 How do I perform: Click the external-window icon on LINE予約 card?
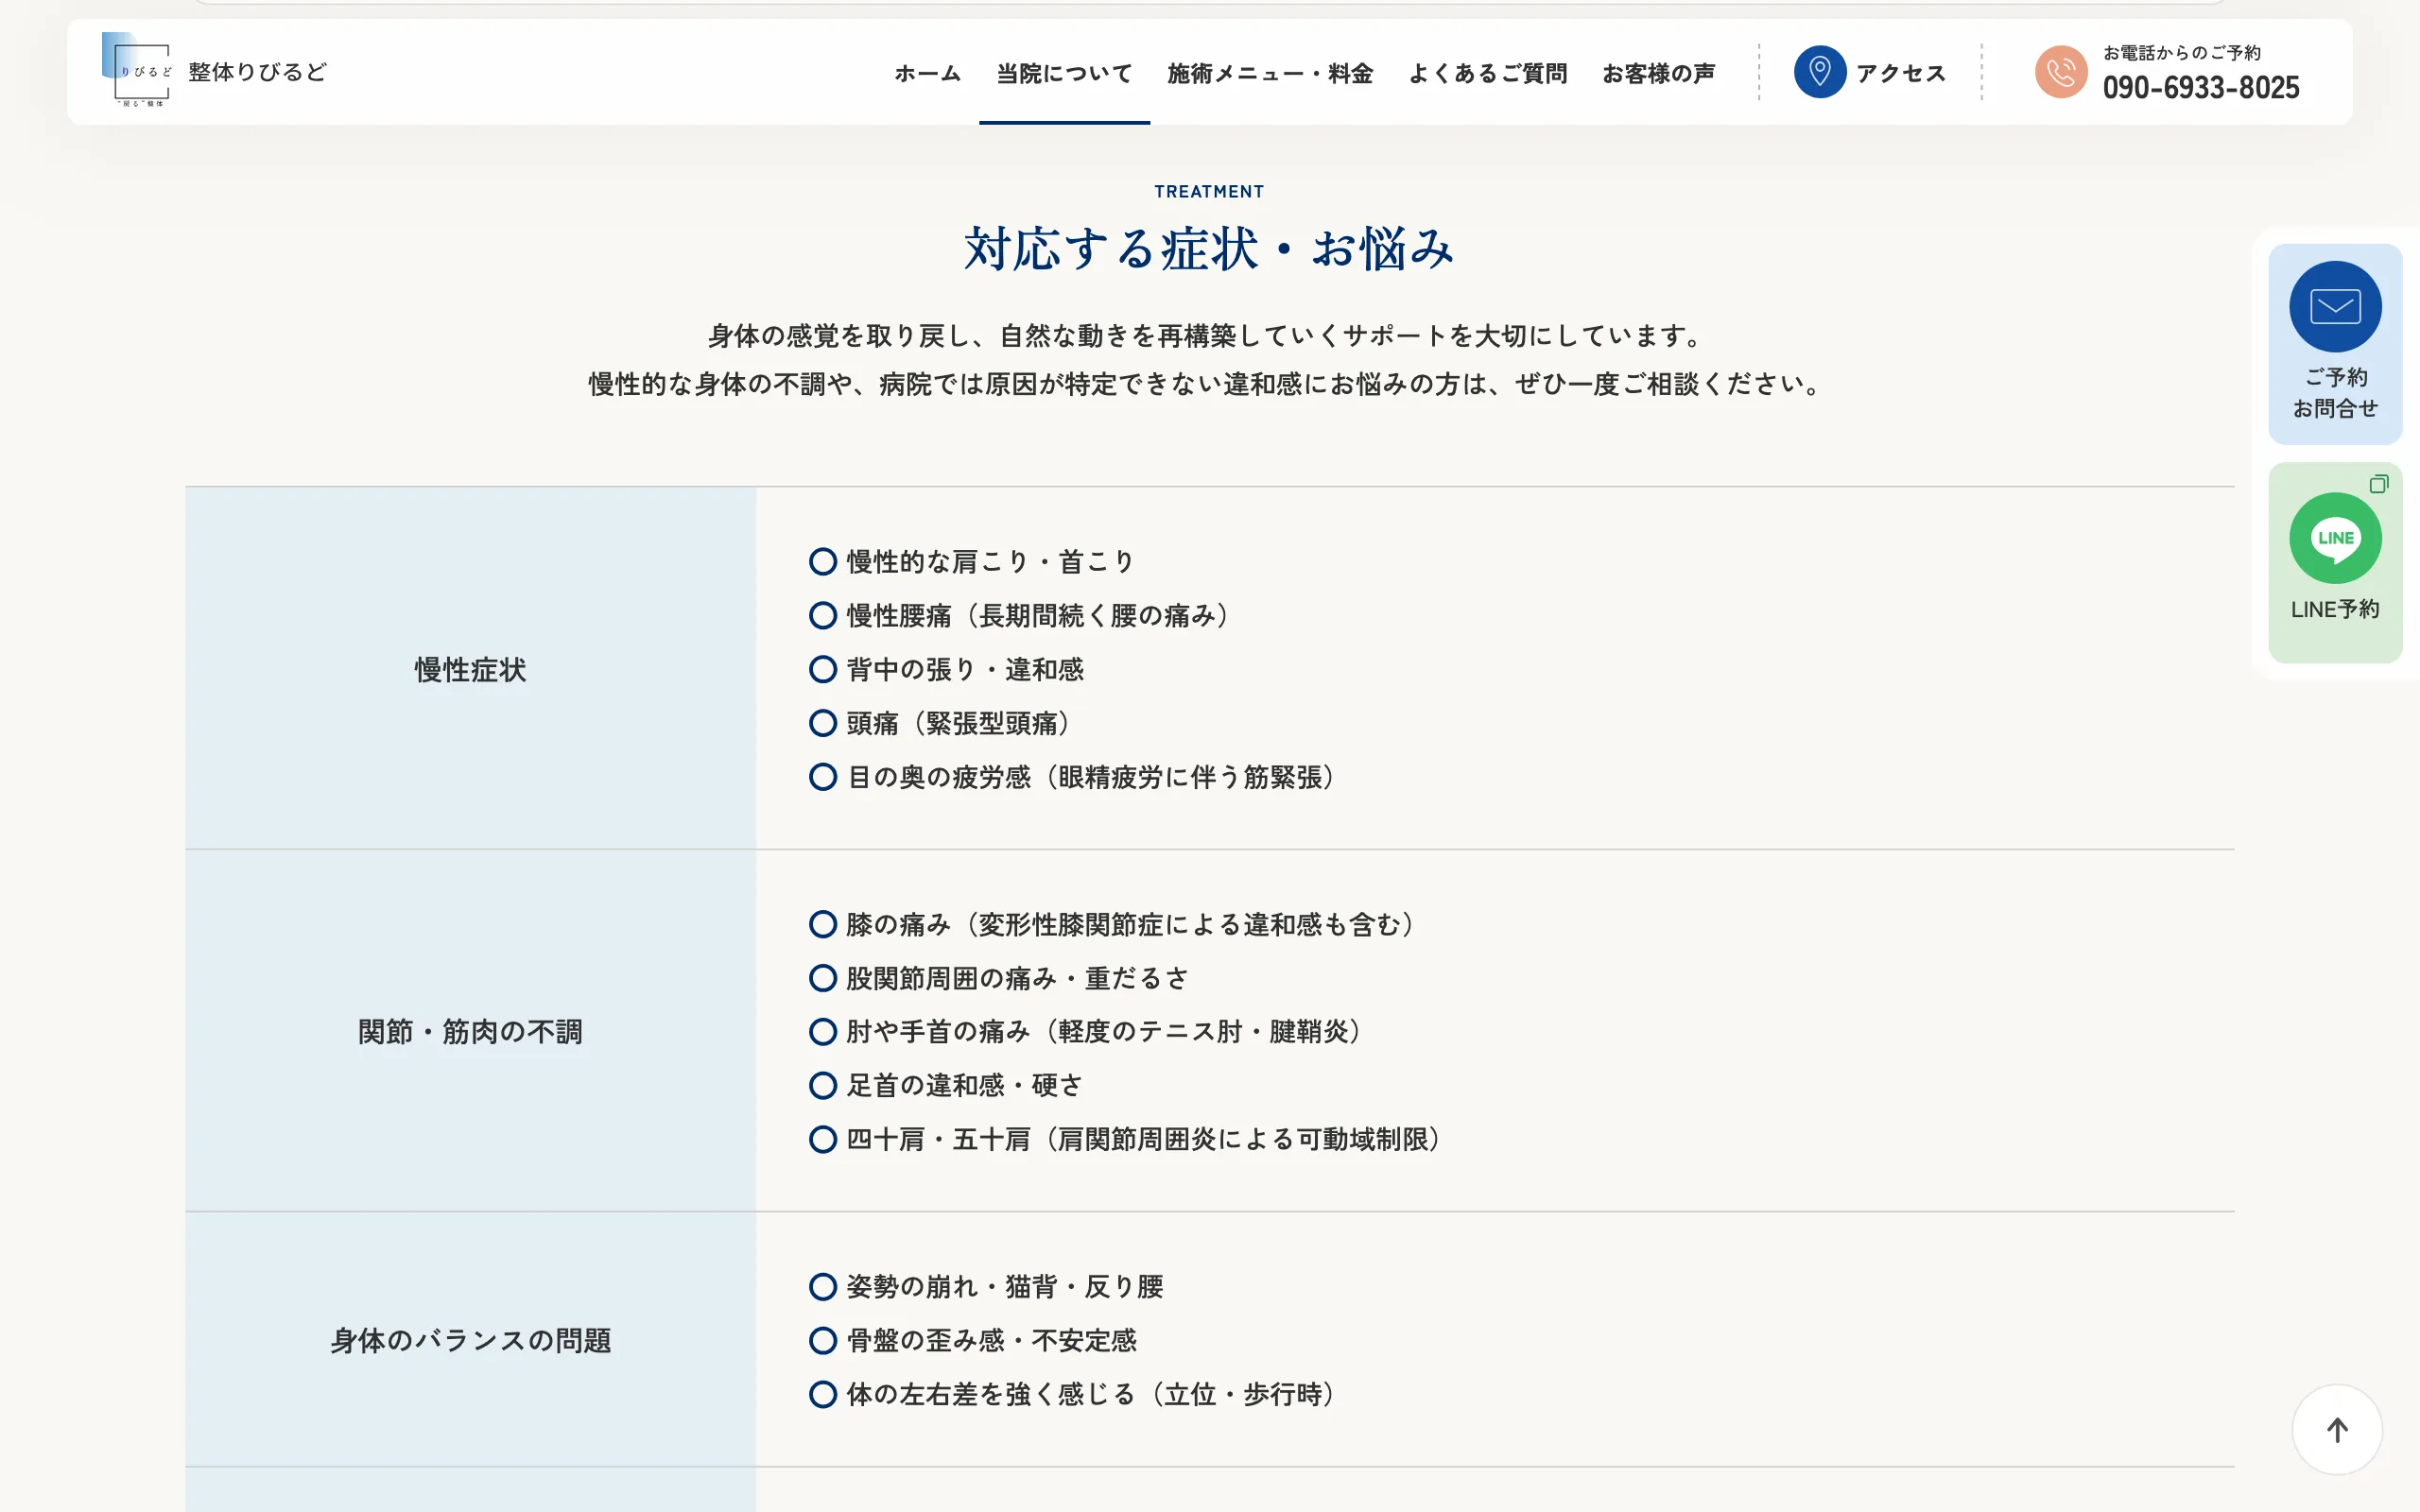tap(2379, 484)
